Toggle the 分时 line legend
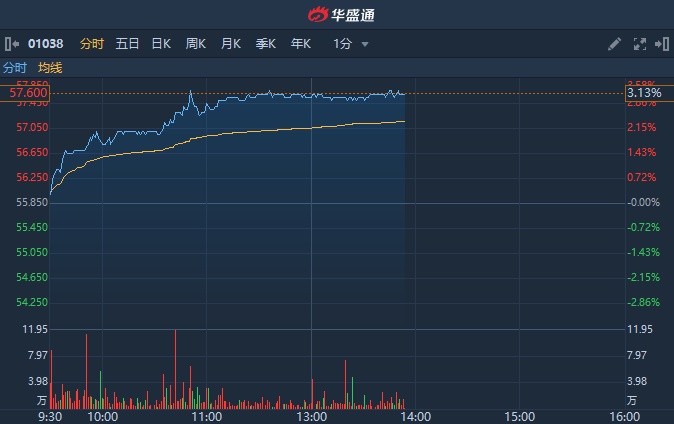 15,67
